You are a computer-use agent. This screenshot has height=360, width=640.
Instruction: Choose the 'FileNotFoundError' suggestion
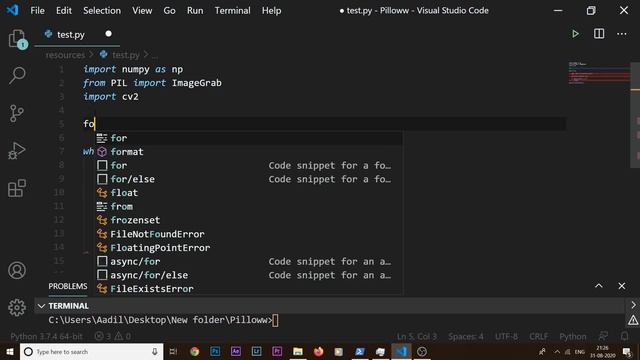pyautogui.click(x=249, y=234)
